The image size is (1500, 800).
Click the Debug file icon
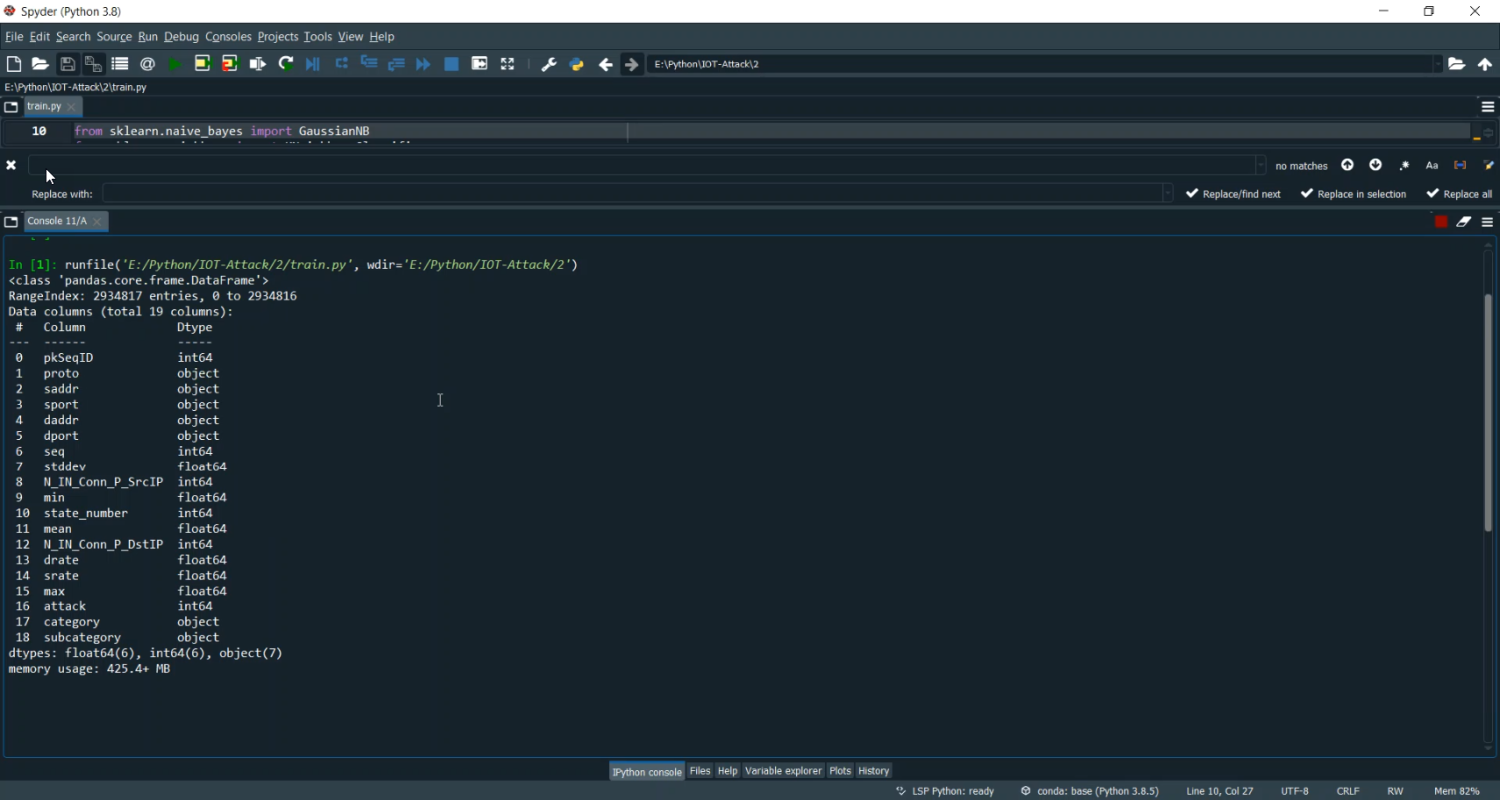pos(313,64)
